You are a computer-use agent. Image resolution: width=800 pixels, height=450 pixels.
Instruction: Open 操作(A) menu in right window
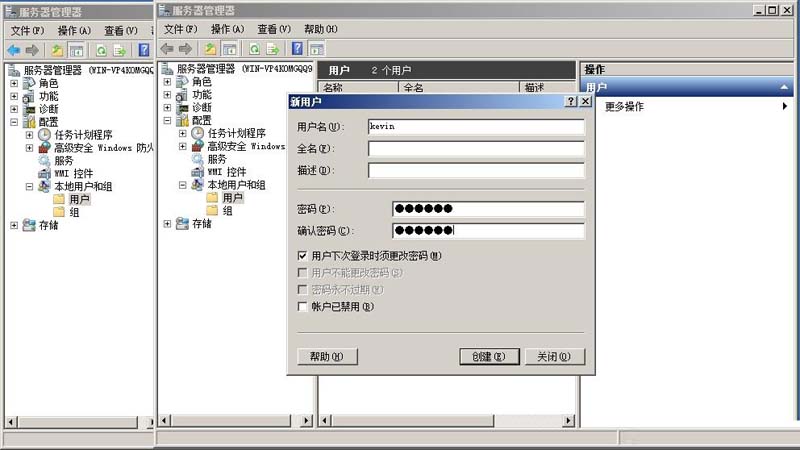coord(228,29)
